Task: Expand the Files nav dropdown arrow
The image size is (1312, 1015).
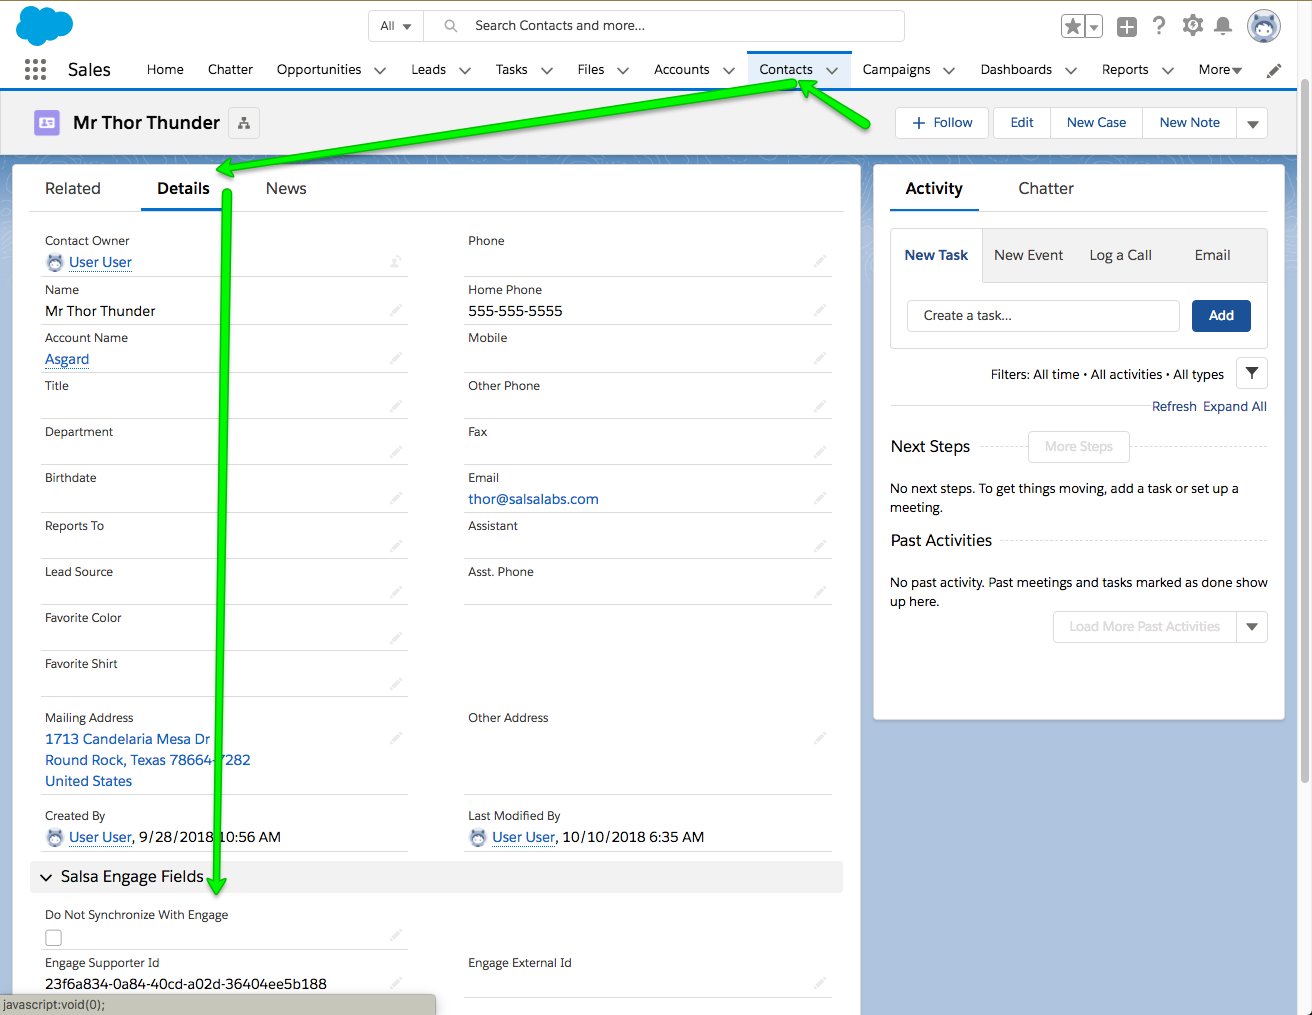Action: (623, 70)
